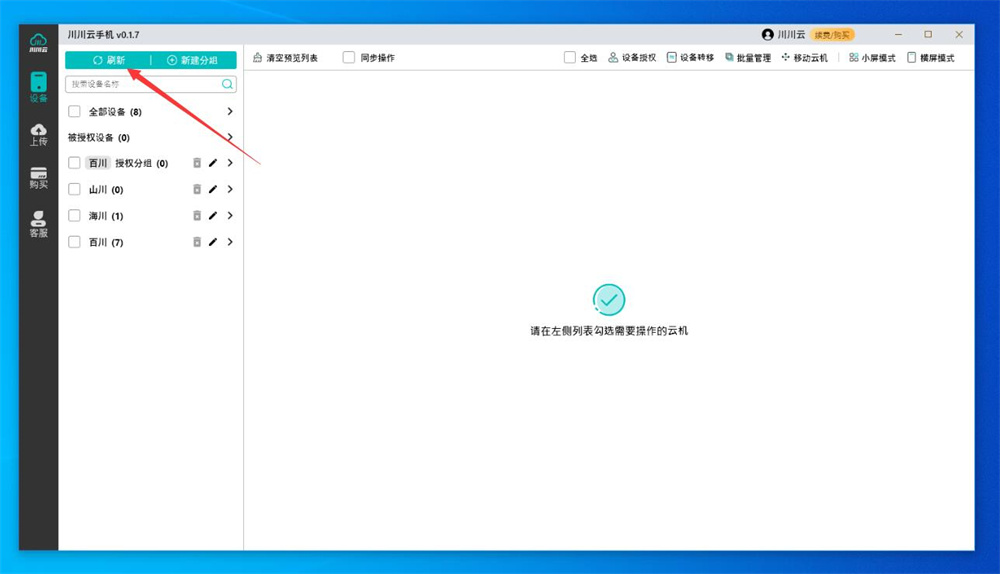The height and width of the screenshot is (574, 1000).
Task: Enable the 同步操作 checkbox
Action: click(349, 57)
